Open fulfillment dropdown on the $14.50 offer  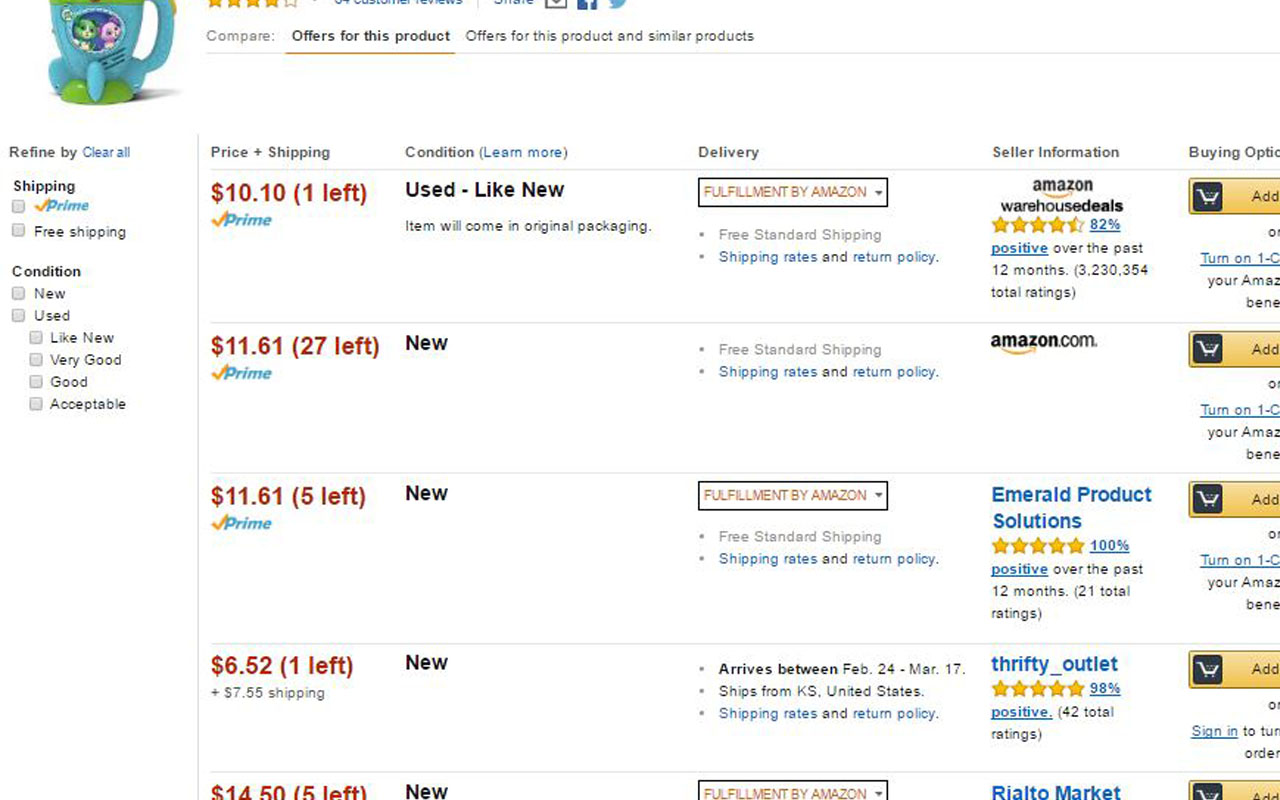(793, 791)
